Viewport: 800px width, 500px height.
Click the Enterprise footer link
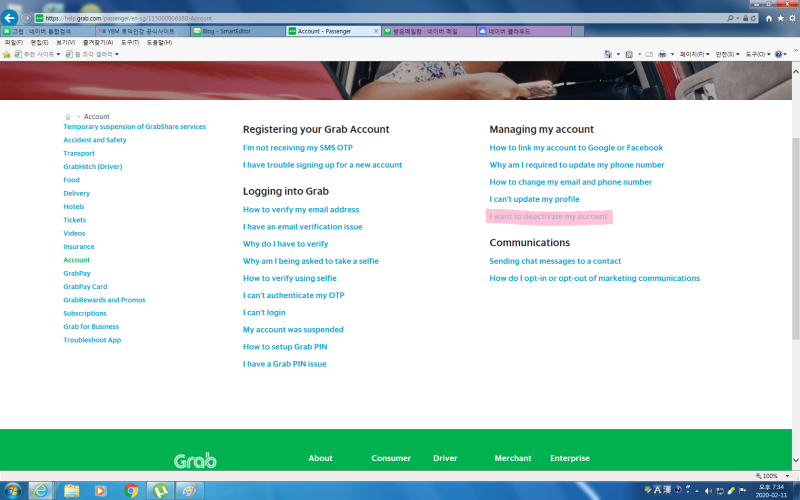coord(569,458)
